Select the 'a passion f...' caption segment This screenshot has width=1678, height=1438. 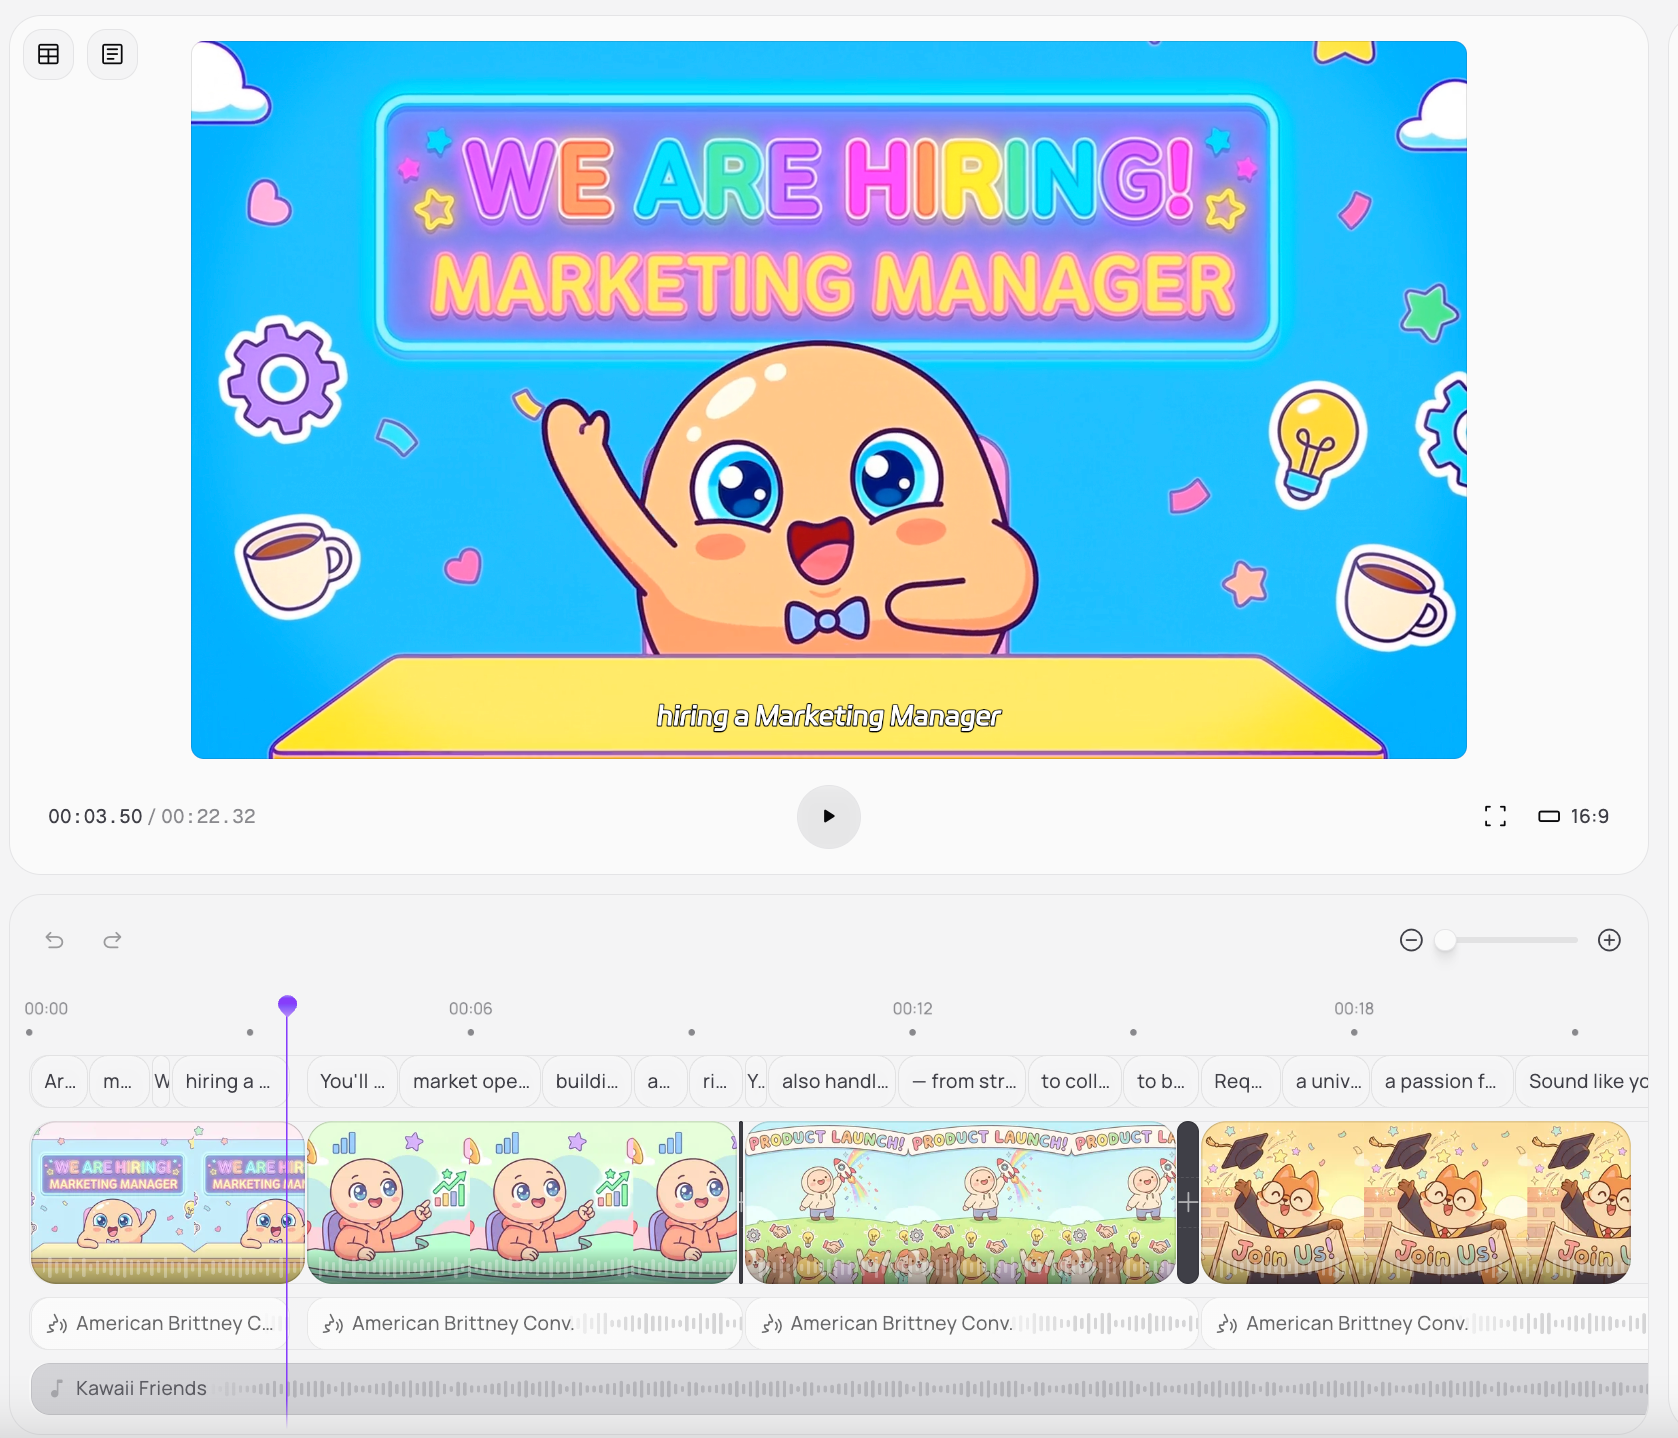click(1440, 1081)
